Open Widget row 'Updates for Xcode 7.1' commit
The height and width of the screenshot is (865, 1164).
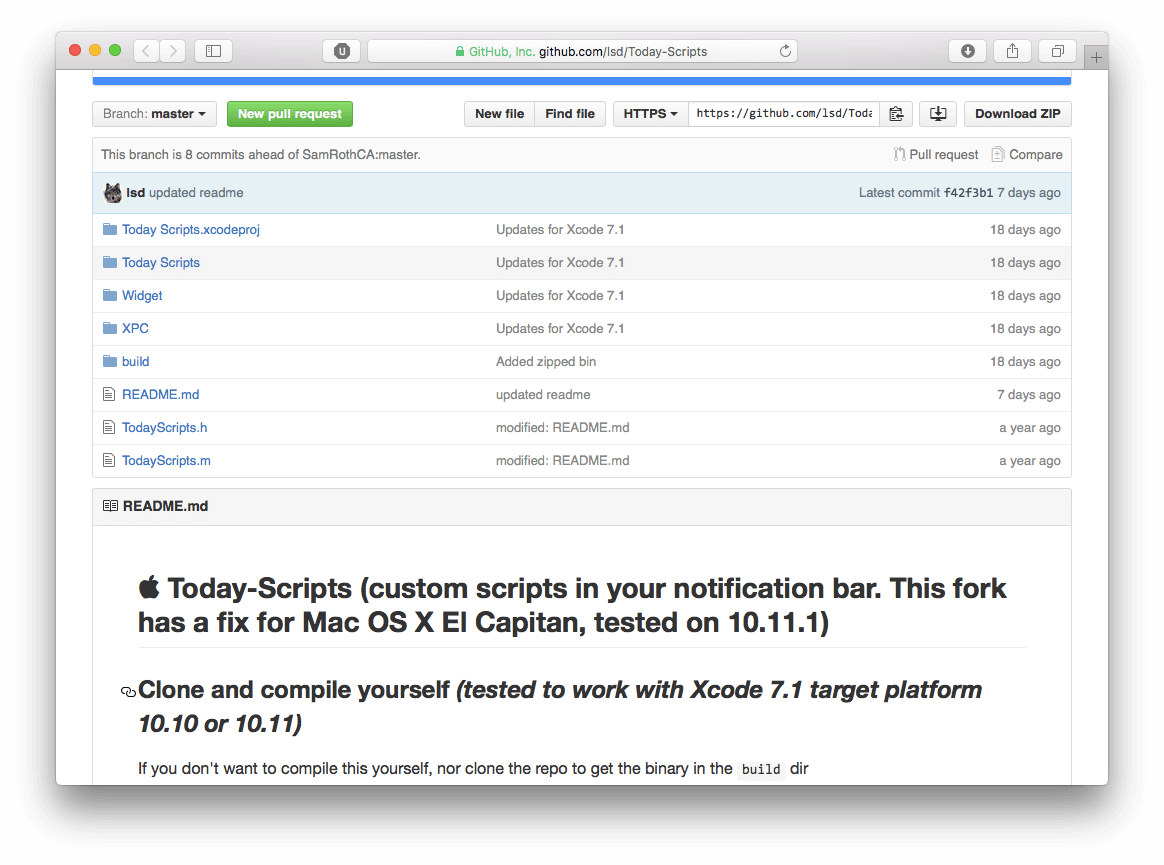click(560, 295)
